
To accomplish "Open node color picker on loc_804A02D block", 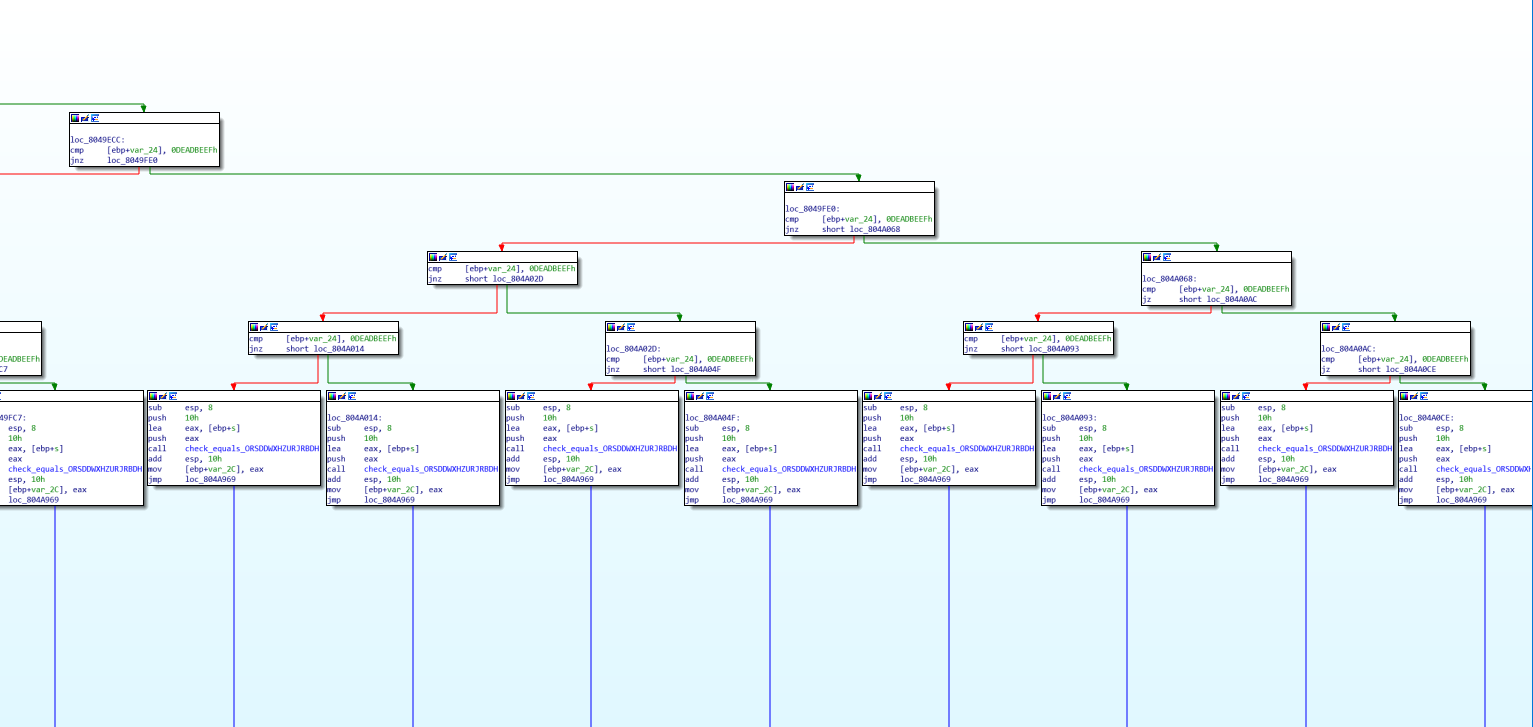I will (x=612, y=327).
